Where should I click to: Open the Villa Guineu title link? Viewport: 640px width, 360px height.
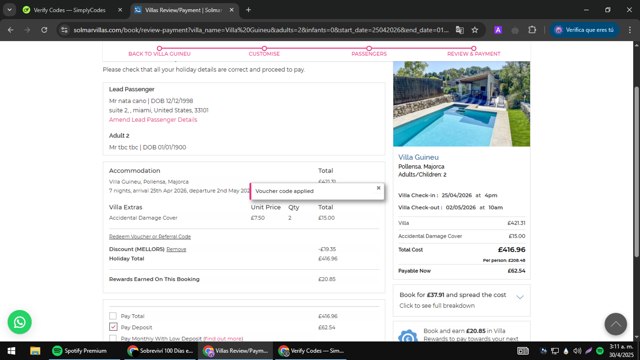click(x=418, y=157)
